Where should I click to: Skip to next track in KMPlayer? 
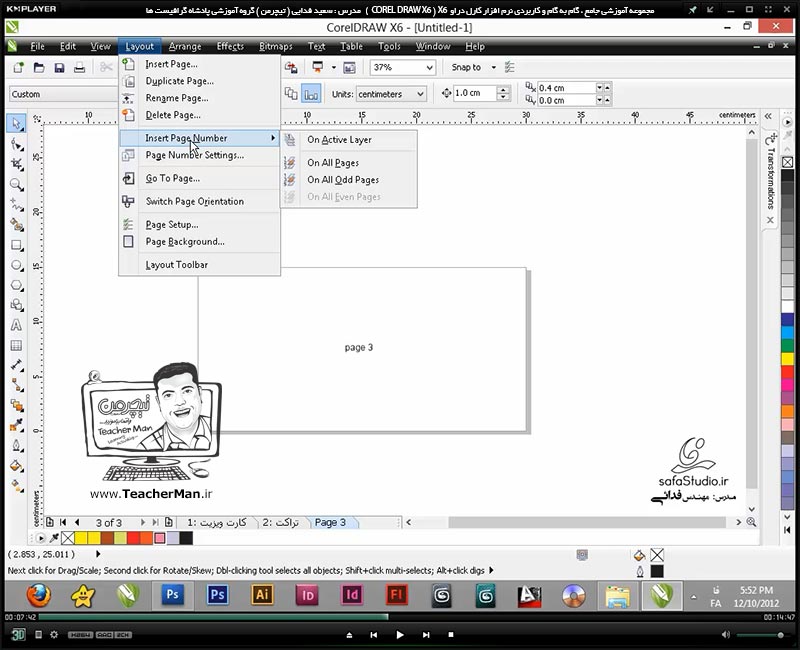426,635
